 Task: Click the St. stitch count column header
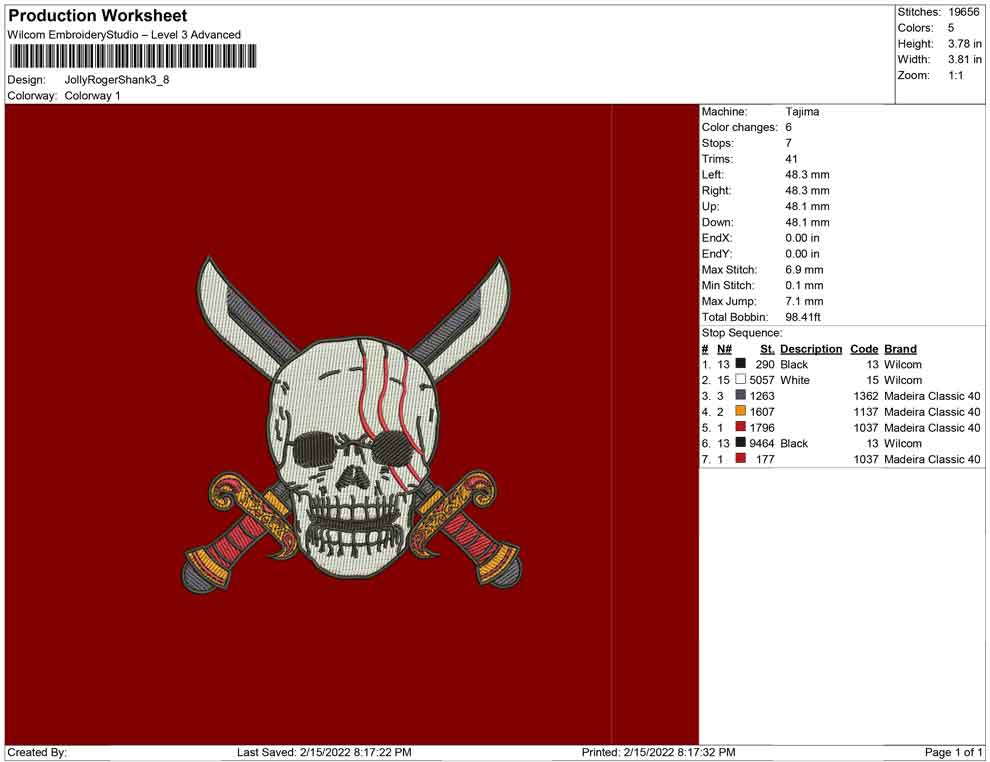(767, 349)
